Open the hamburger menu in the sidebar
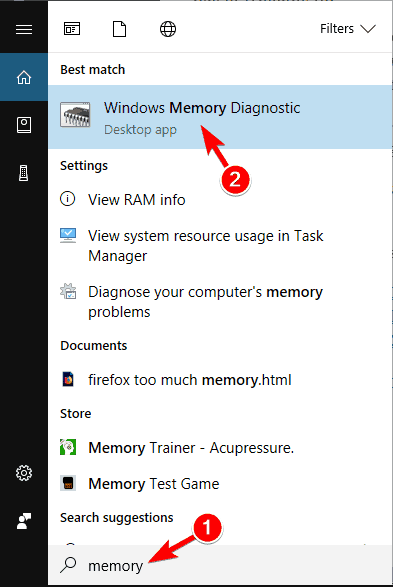Screen dimensions: 393x587 24,29
